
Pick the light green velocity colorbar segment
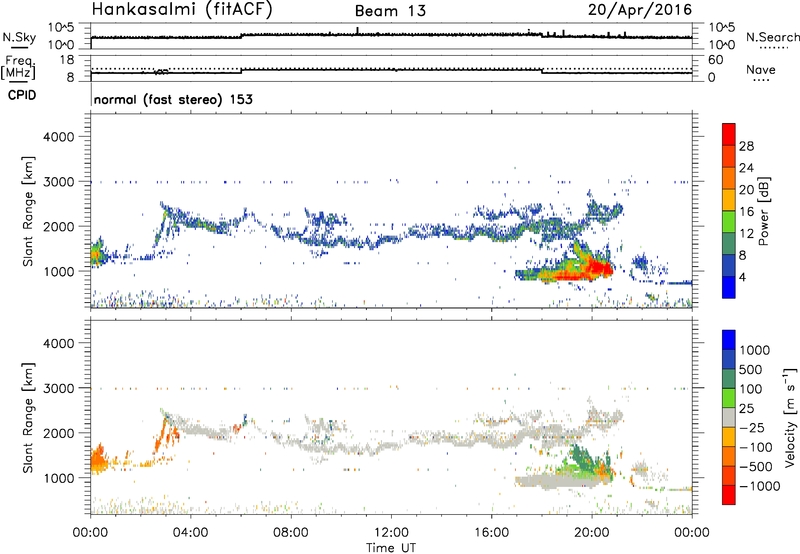[729, 398]
